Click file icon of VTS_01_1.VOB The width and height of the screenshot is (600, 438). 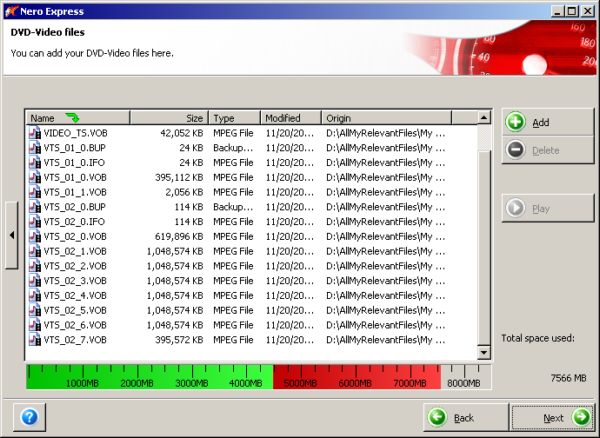pos(35,192)
